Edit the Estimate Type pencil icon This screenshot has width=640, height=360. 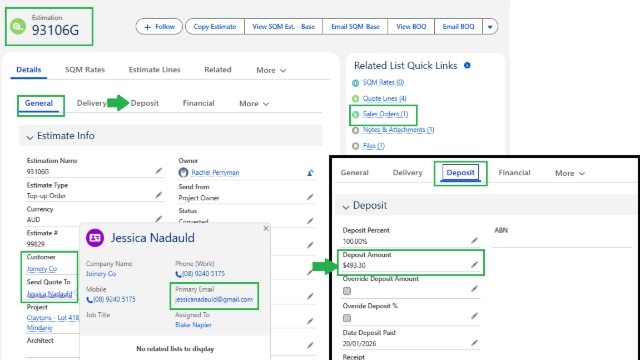click(158, 195)
